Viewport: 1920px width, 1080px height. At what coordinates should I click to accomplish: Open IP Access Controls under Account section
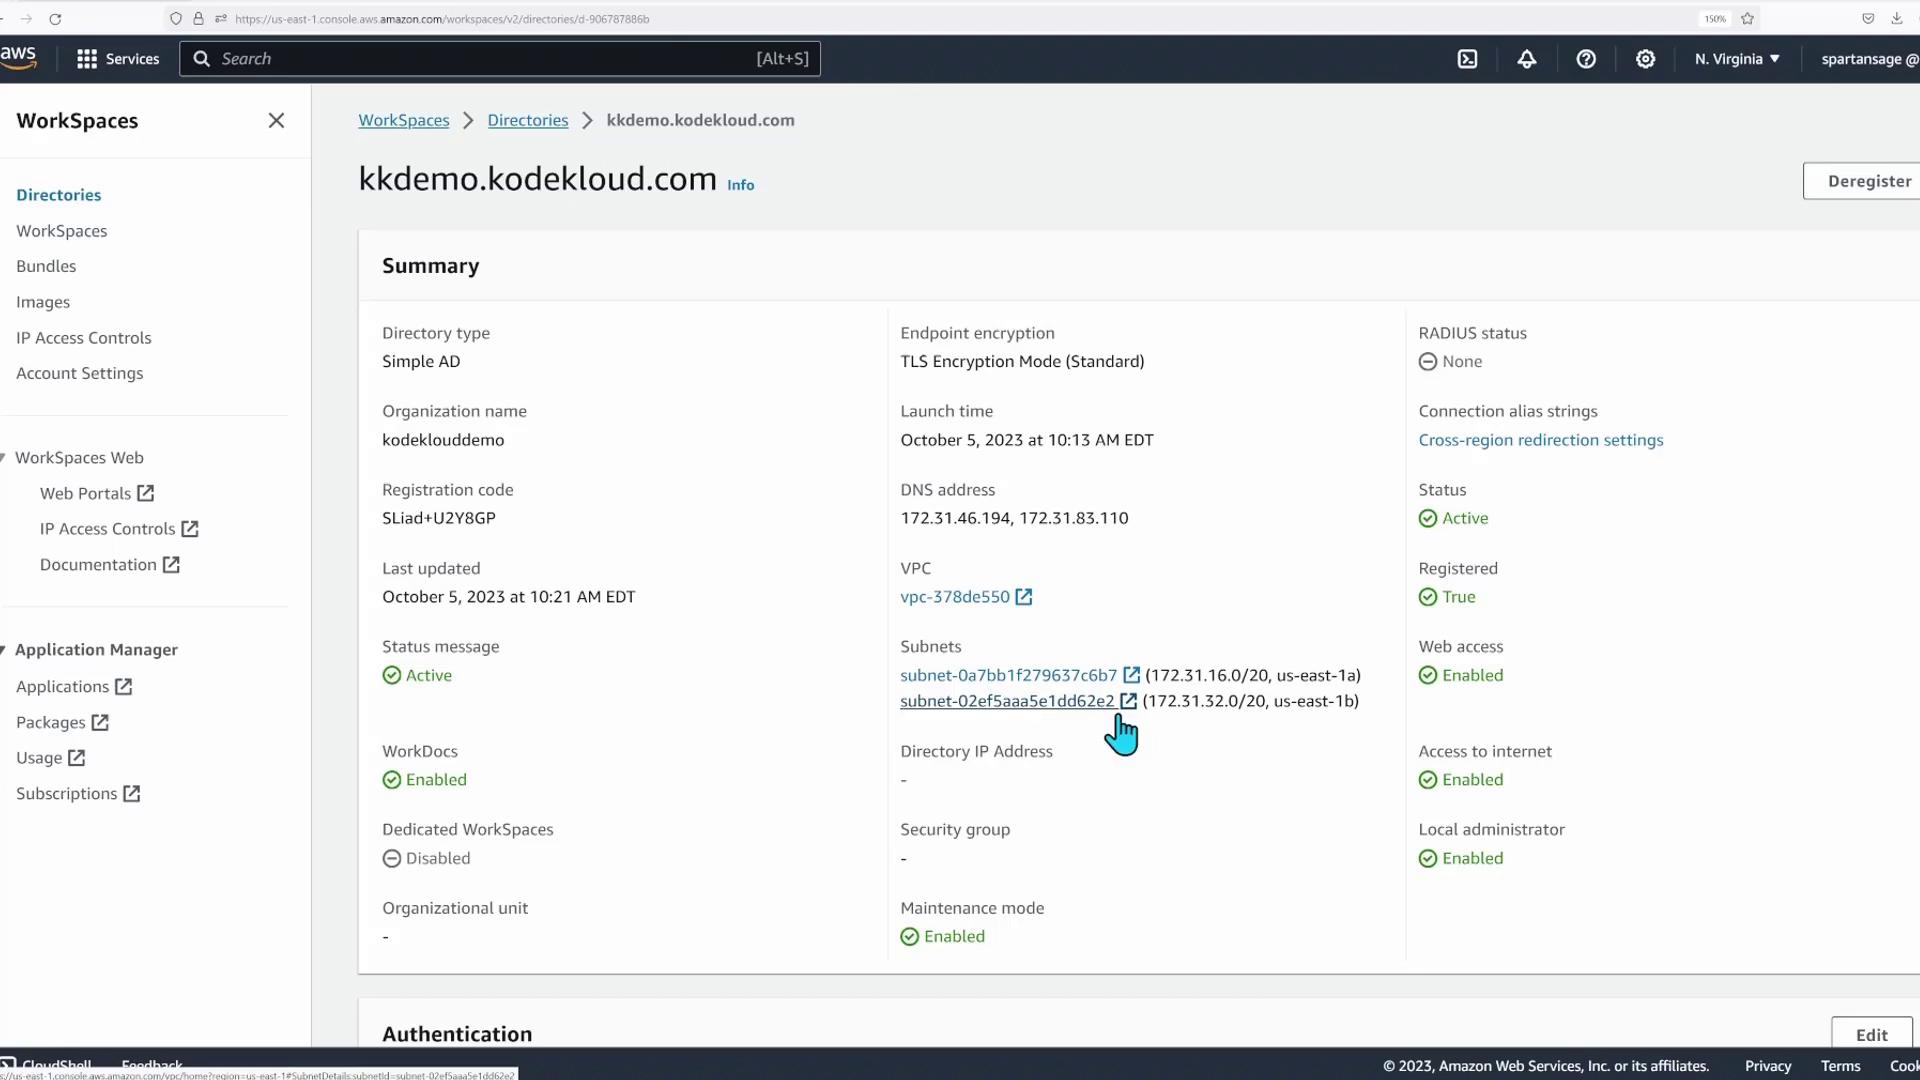pyautogui.click(x=84, y=338)
